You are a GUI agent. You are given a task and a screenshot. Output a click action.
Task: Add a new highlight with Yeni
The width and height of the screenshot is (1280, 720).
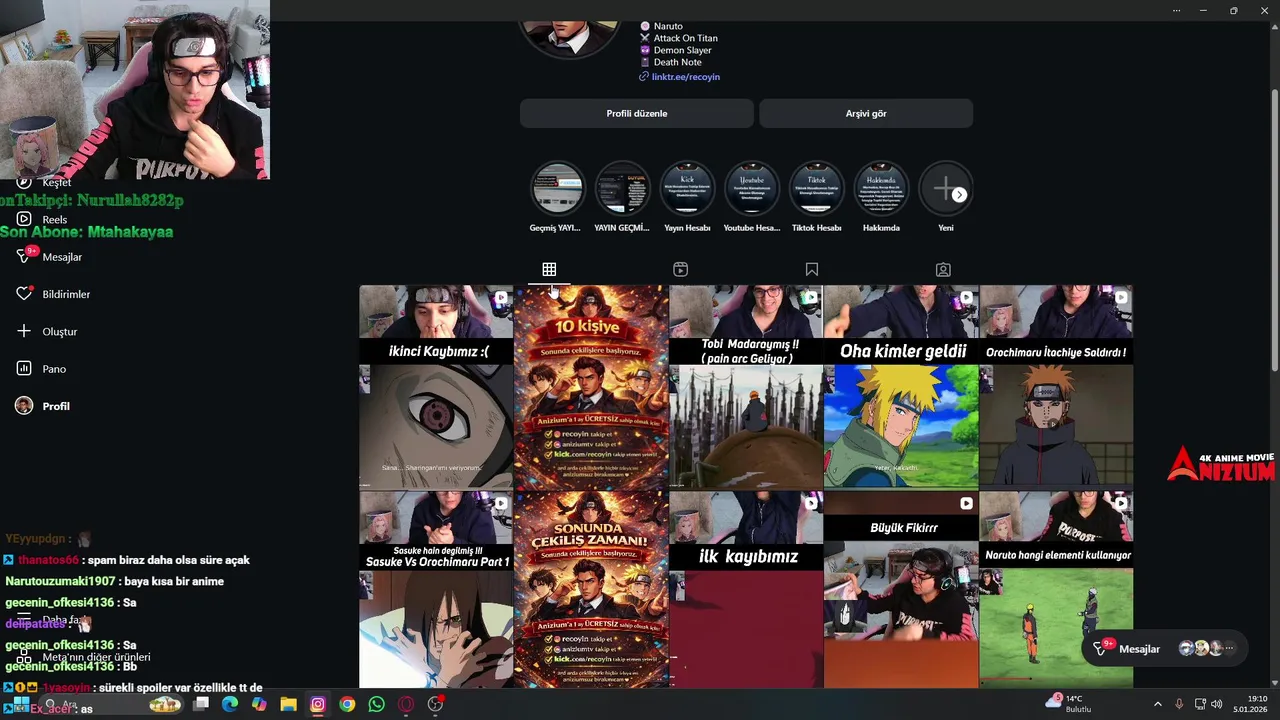[x=946, y=196]
